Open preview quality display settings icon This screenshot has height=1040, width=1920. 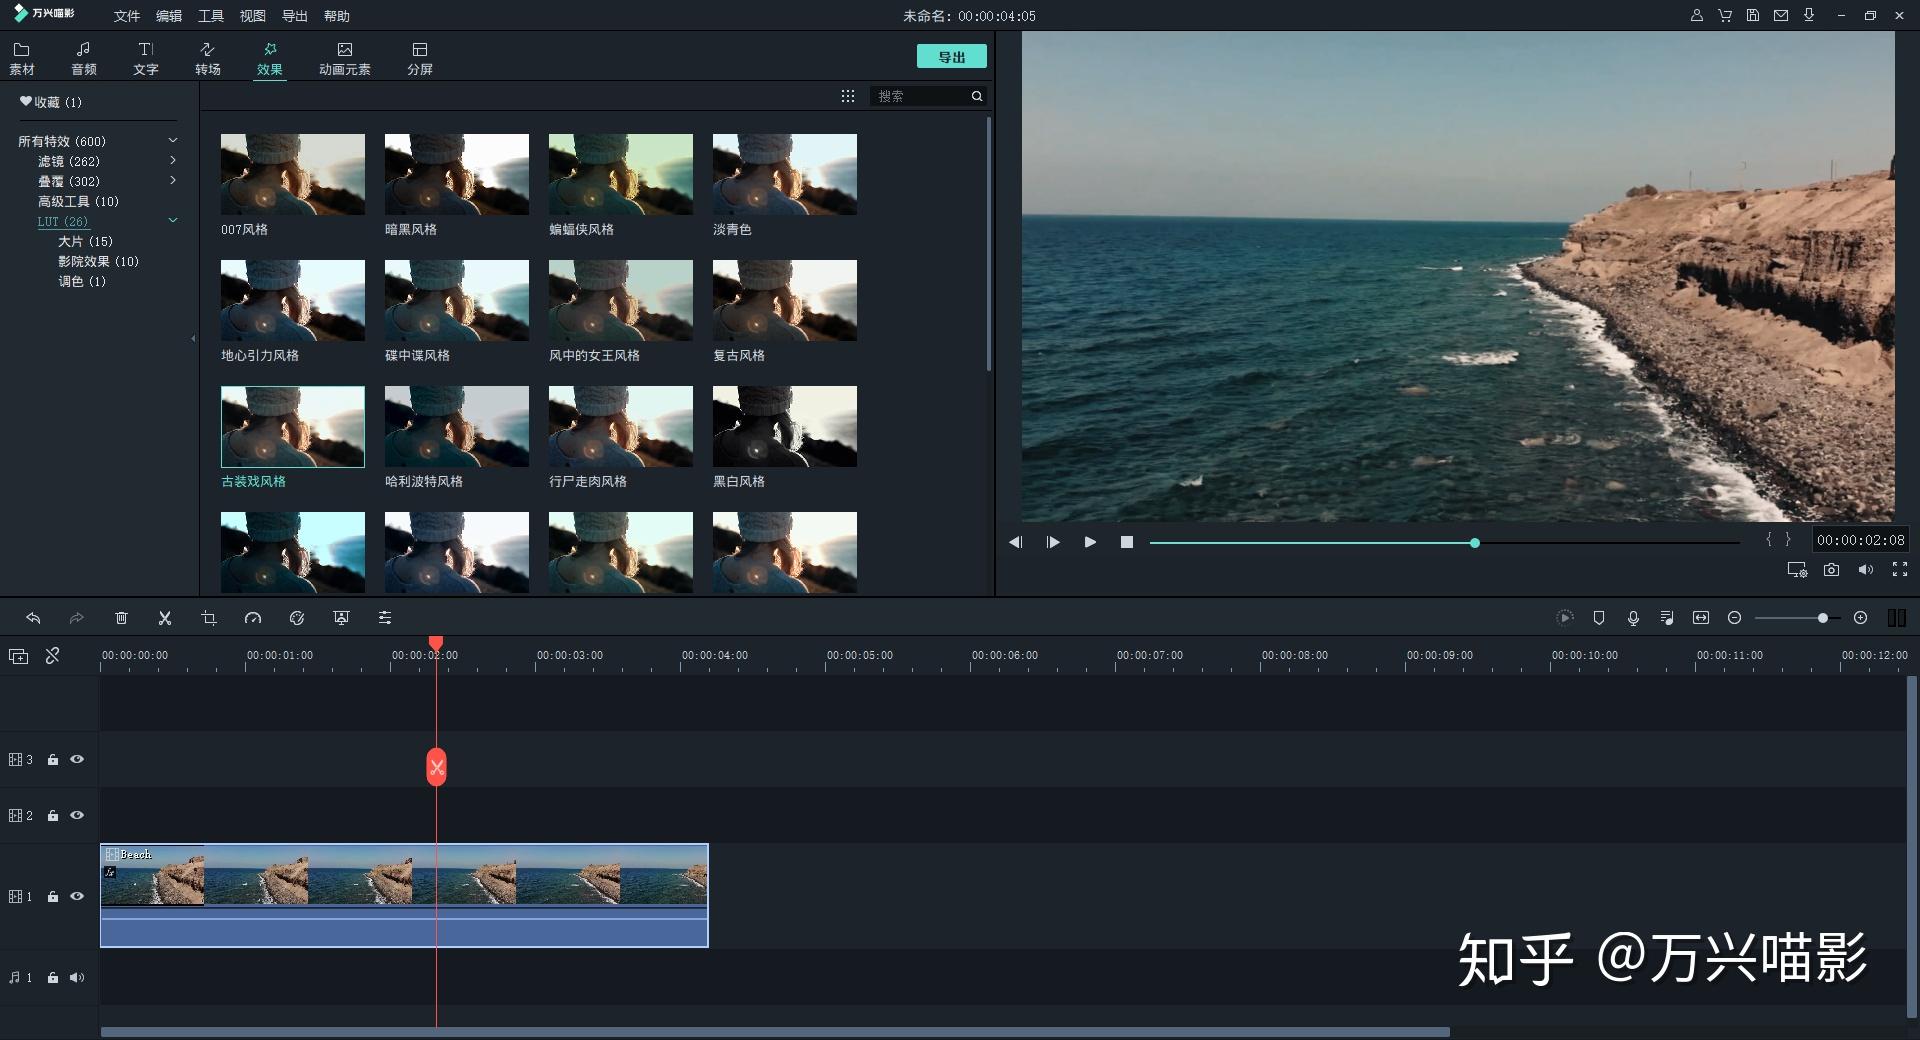point(1797,569)
